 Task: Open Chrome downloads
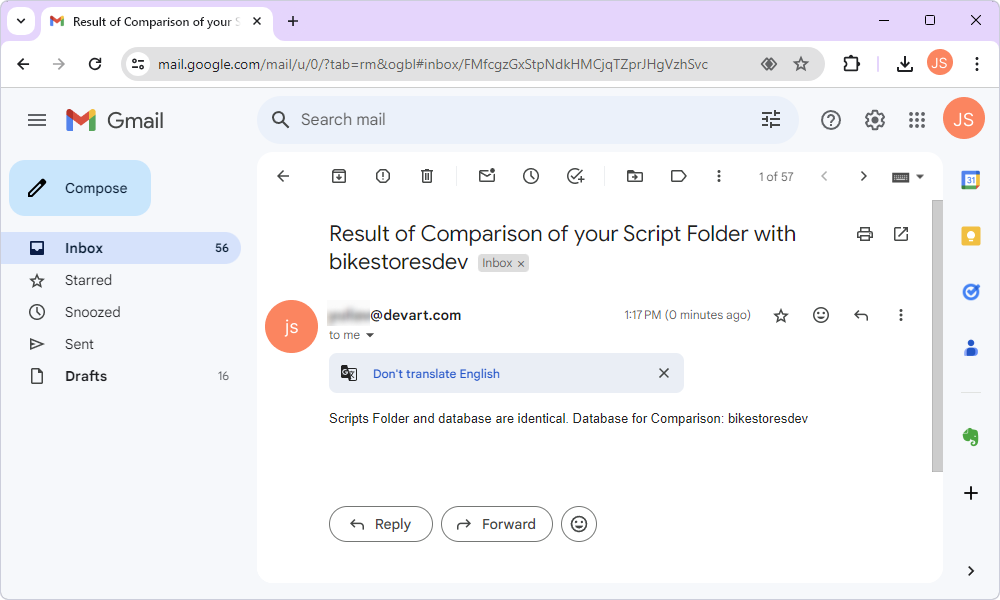click(904, 64)
